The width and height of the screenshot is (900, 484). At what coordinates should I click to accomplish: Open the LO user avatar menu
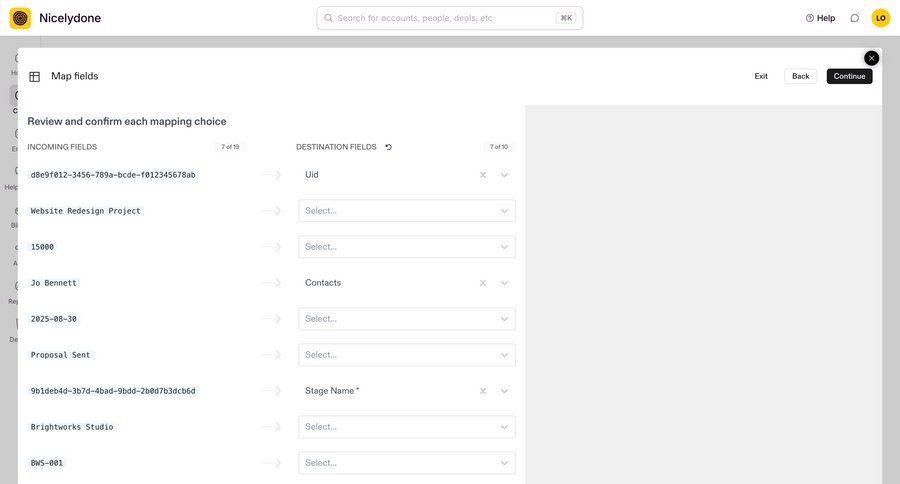point(880,18)
